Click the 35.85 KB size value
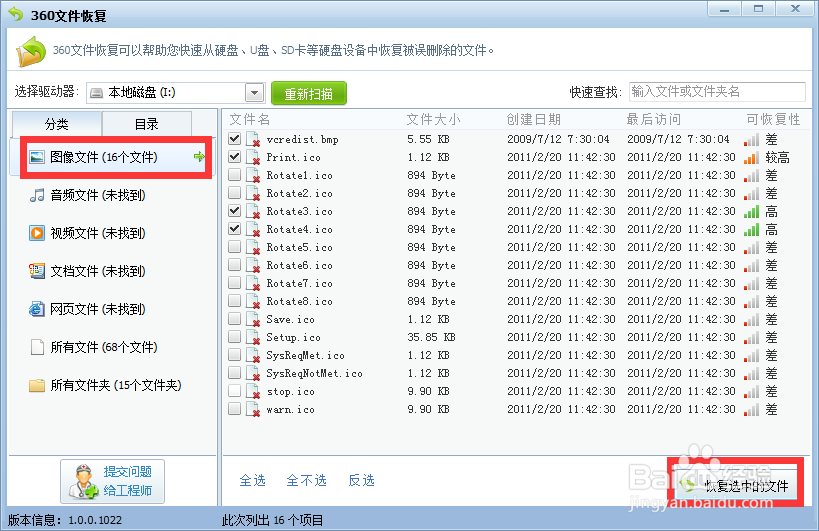The height and width of the screenshot is (531, 819). 431,337
